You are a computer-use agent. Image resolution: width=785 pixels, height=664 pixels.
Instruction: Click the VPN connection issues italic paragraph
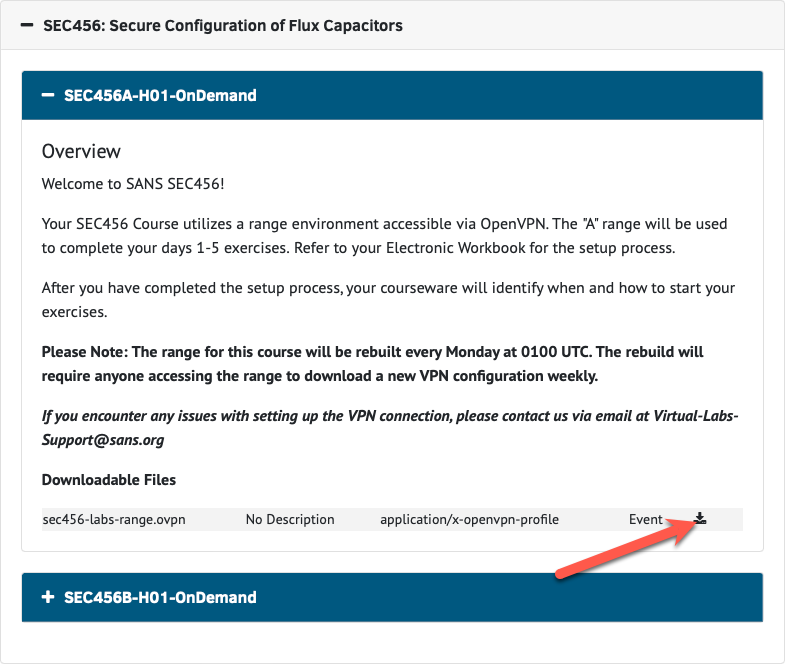pyautogui.click(x=390, y=428)
